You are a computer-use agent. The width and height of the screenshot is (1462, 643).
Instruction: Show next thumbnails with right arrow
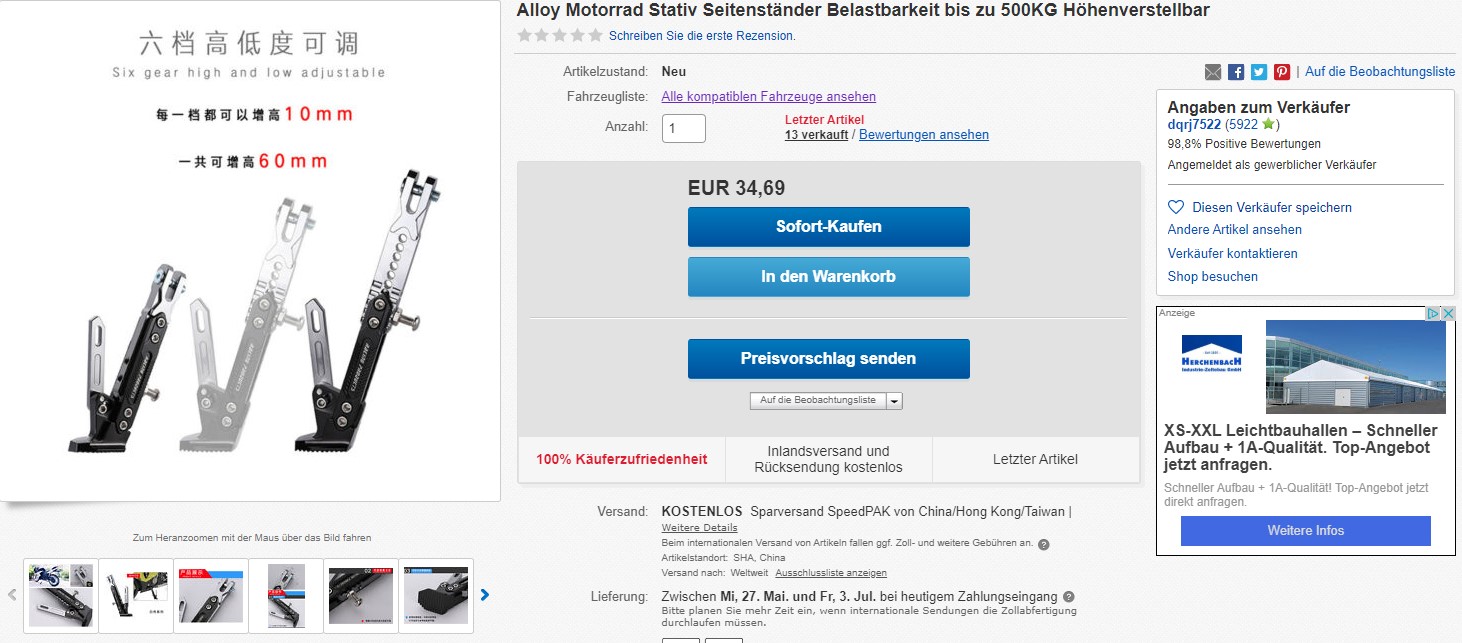[485, 595]
